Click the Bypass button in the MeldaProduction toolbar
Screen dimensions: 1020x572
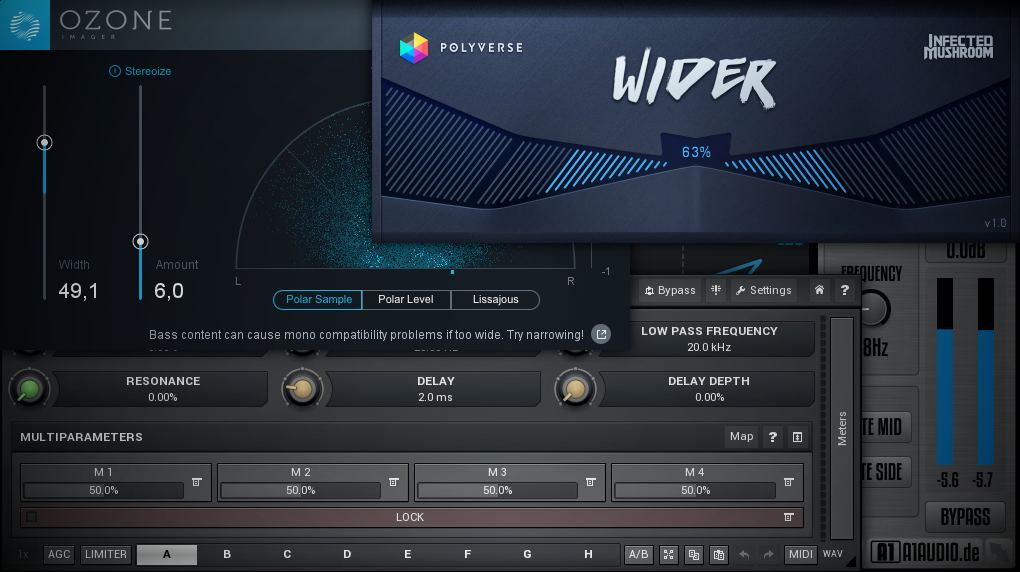[669, 290]
